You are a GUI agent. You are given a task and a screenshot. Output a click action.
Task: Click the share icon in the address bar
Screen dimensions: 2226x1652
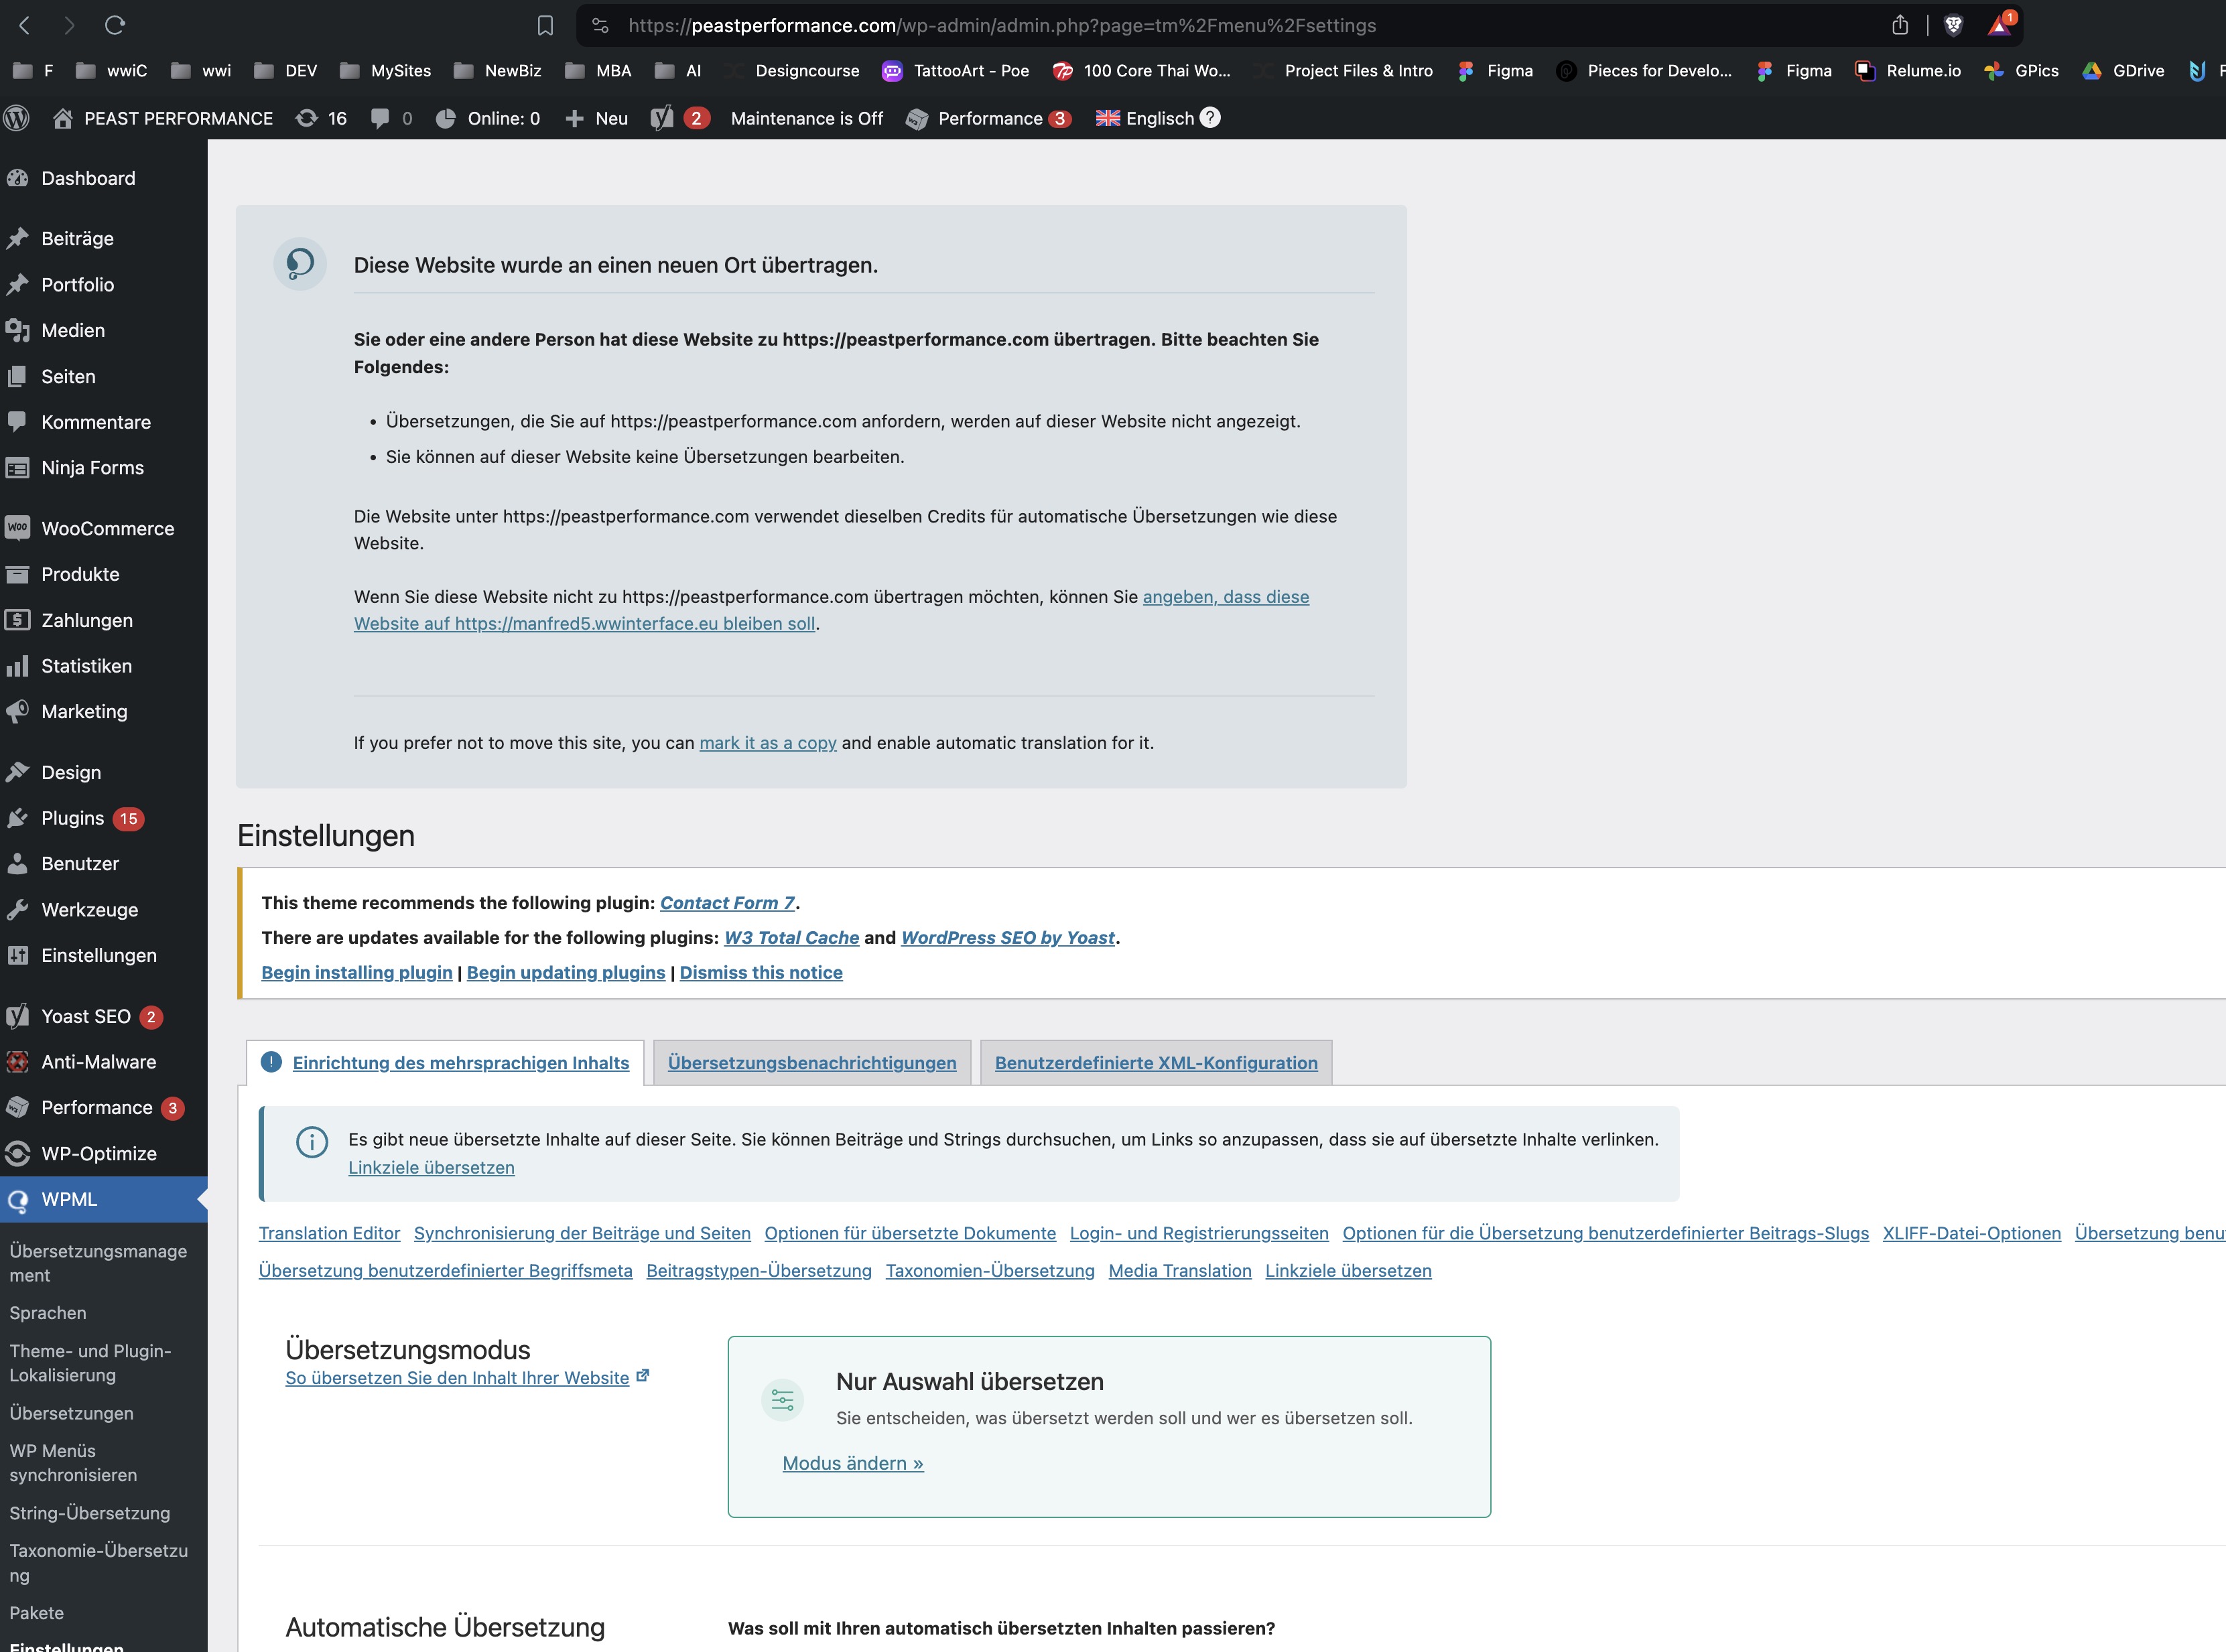coord(1900,25)
